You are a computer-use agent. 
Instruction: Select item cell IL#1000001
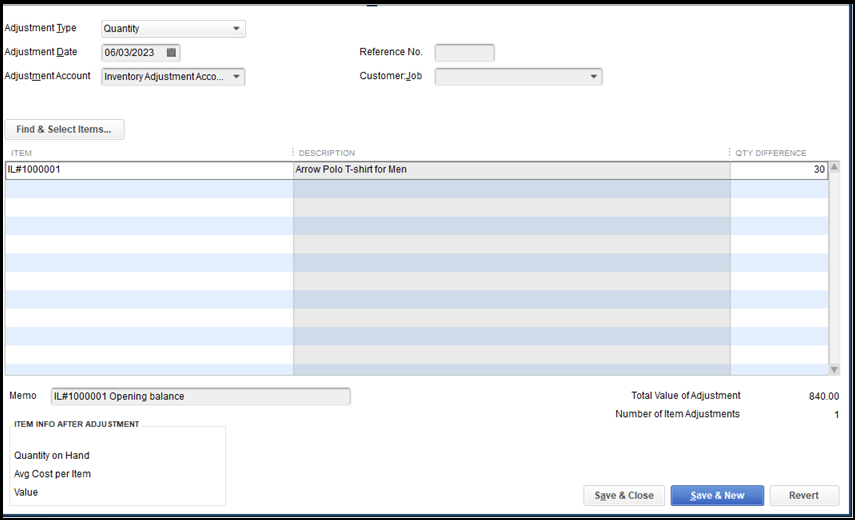point(149,170)
